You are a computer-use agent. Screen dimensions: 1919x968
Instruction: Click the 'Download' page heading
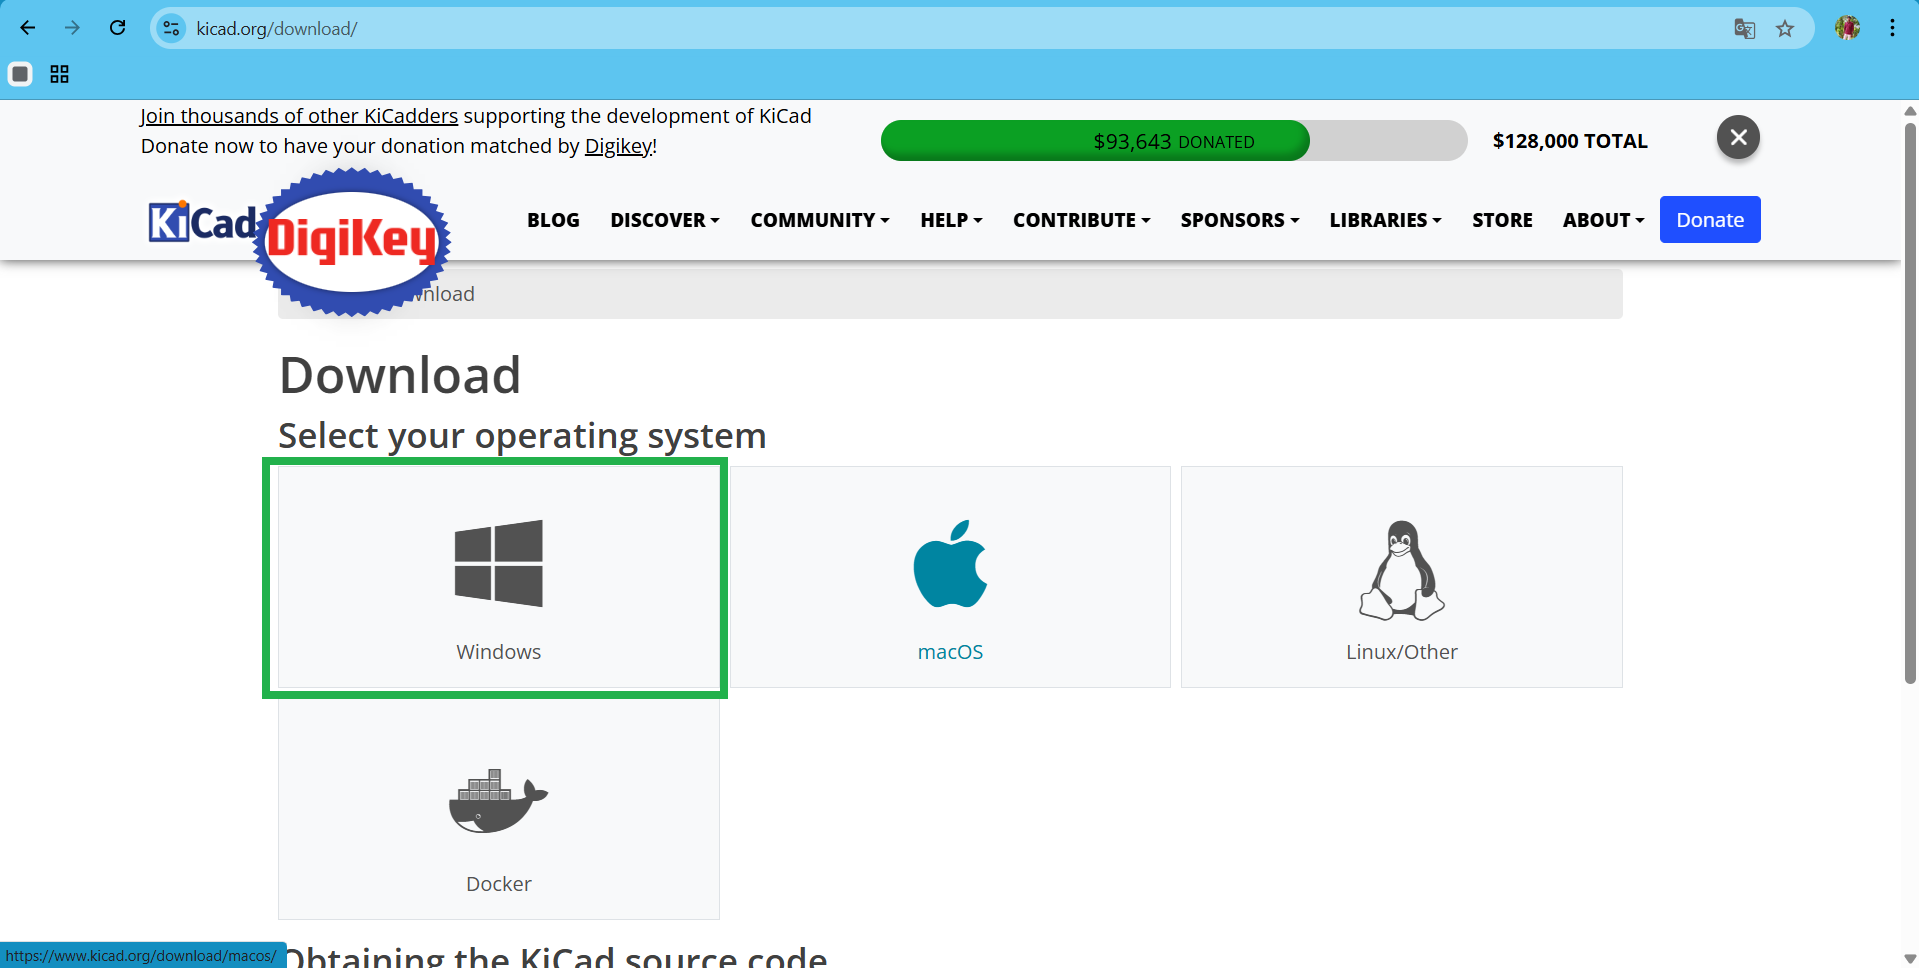pyautogui.click(x=400, y=375)
